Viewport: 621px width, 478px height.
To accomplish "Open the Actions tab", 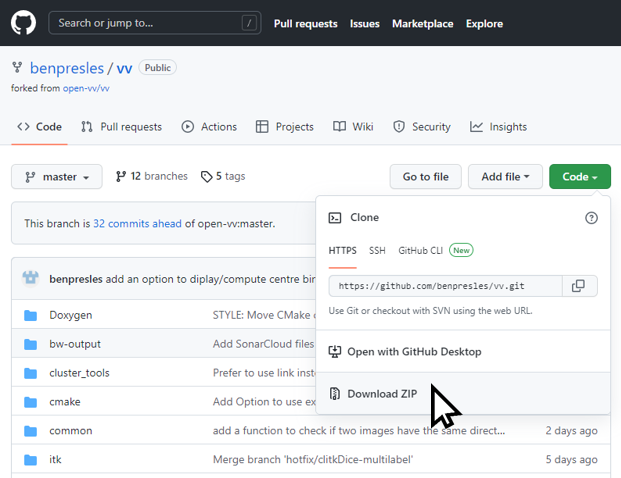I will tap(209, 127).
